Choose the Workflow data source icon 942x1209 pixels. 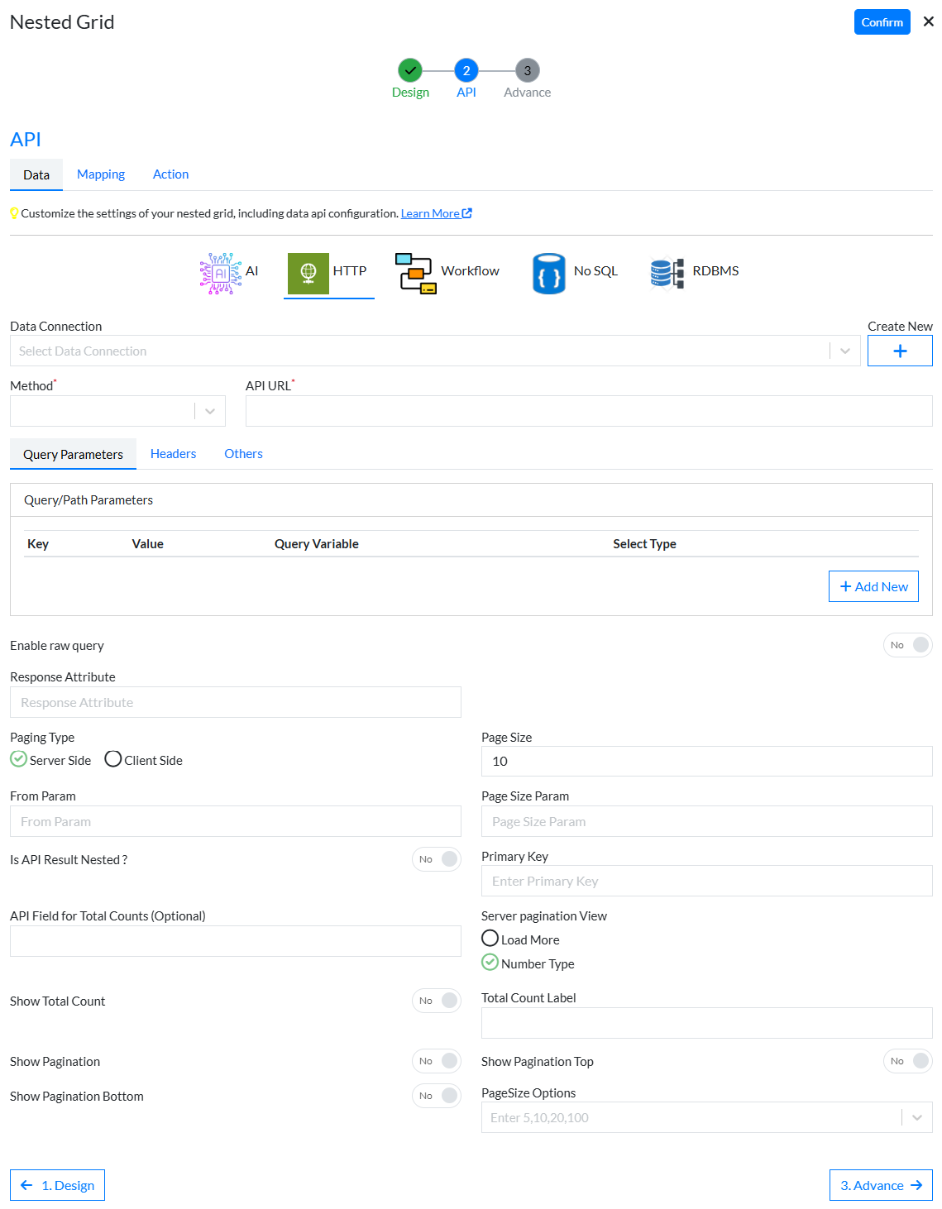click(415, 272)
